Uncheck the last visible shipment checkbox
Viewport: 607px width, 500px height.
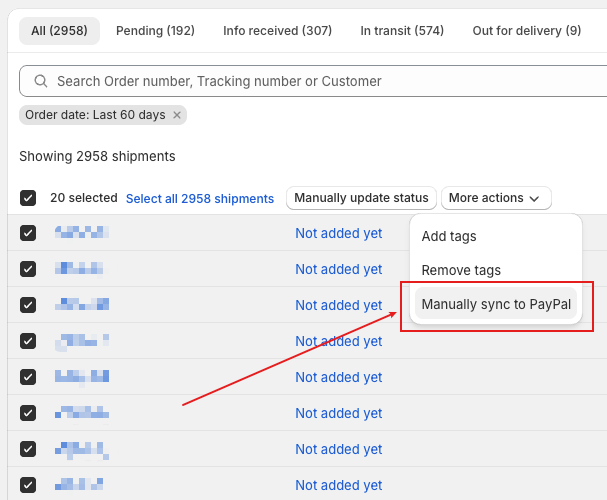(x=28, y=485)
